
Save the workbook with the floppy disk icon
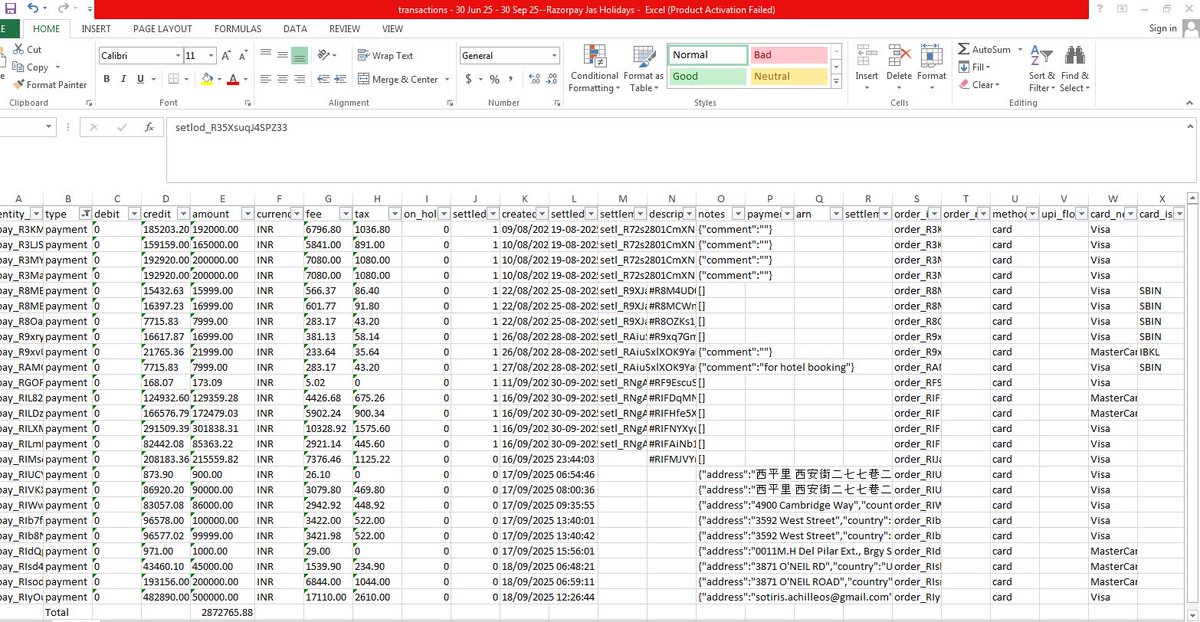[x=12, y=9]
